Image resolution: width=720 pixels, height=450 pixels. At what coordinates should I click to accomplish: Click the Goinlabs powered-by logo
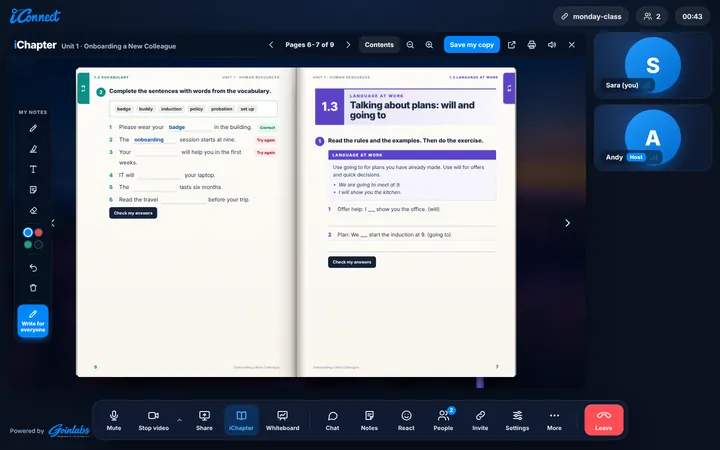(69, 431)
